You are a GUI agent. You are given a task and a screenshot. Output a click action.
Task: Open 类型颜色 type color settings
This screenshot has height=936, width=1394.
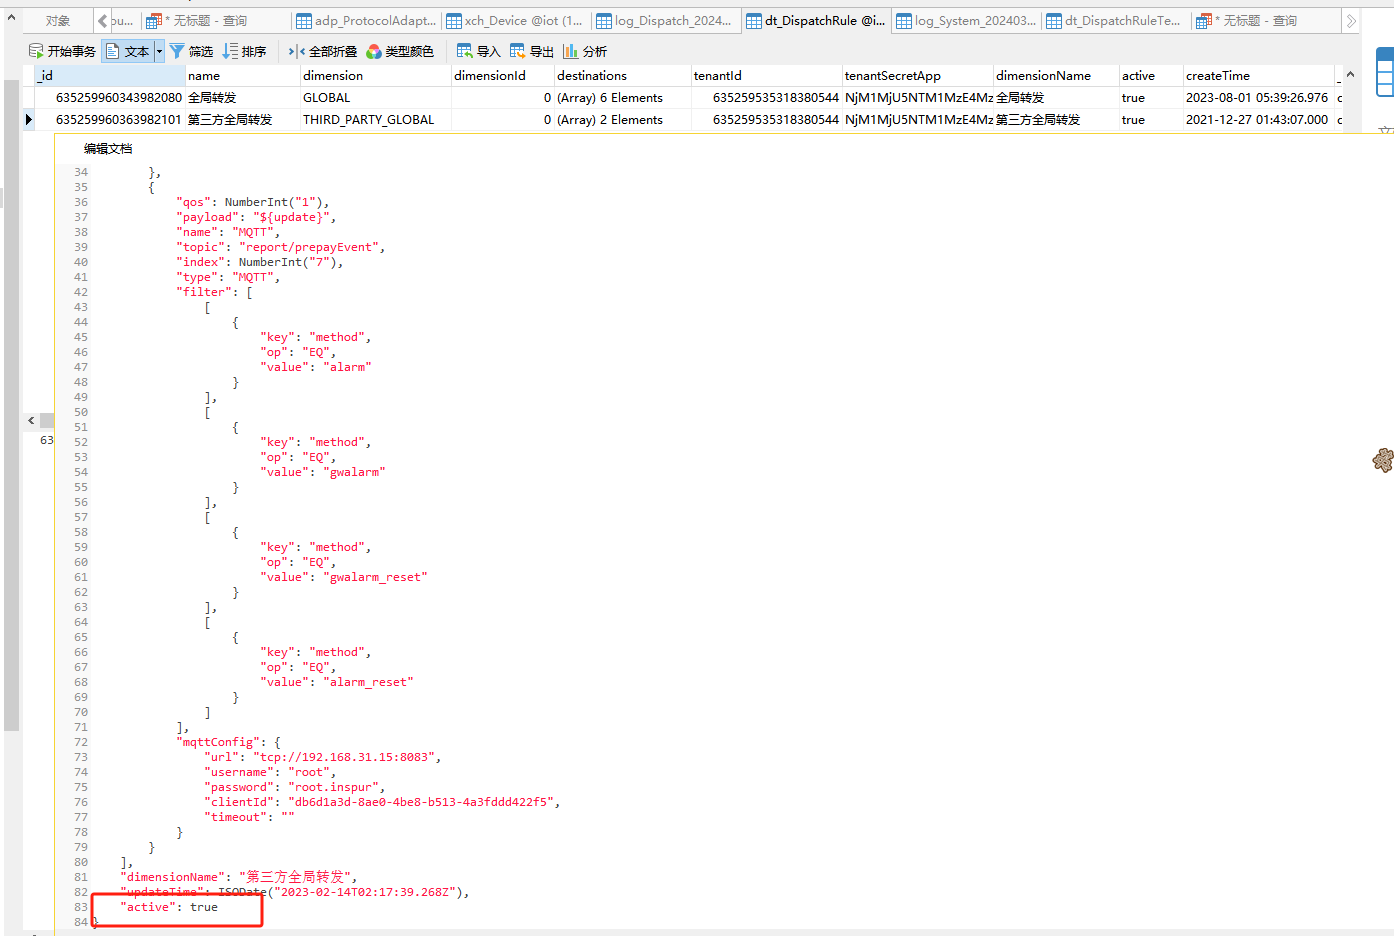(399, 51)
